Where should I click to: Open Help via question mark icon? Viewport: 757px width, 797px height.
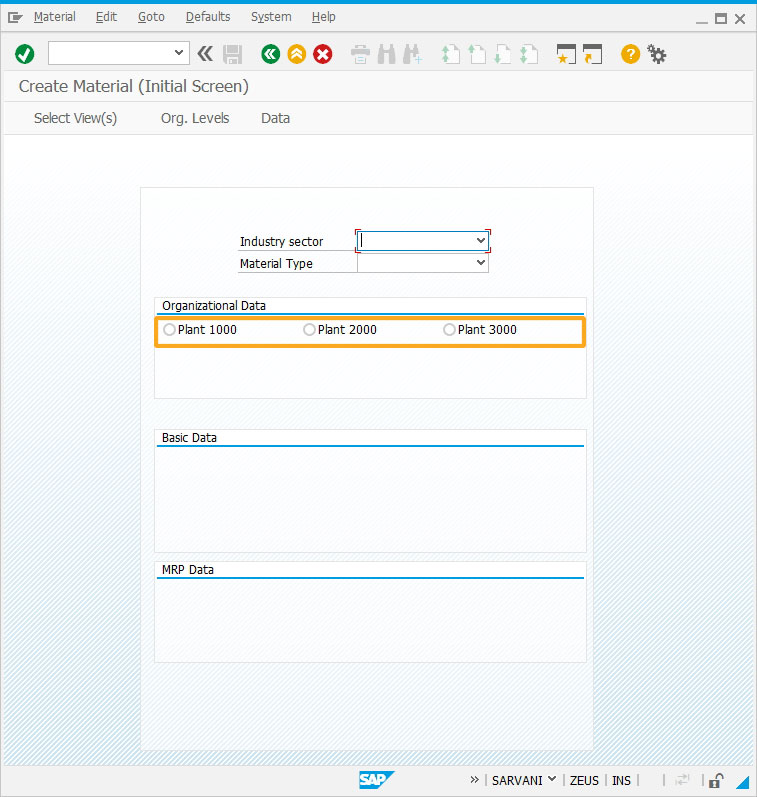pyautogui.click(x=630, y=54)
